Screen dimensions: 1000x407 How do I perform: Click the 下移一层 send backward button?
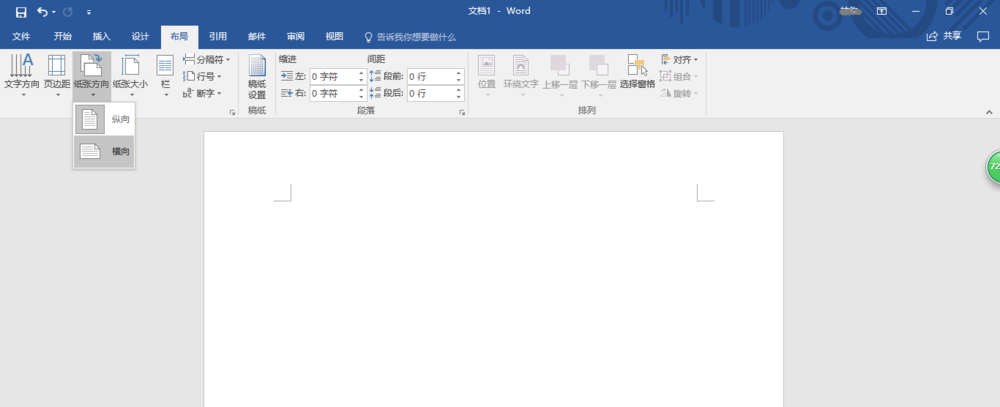coord(598,76)
